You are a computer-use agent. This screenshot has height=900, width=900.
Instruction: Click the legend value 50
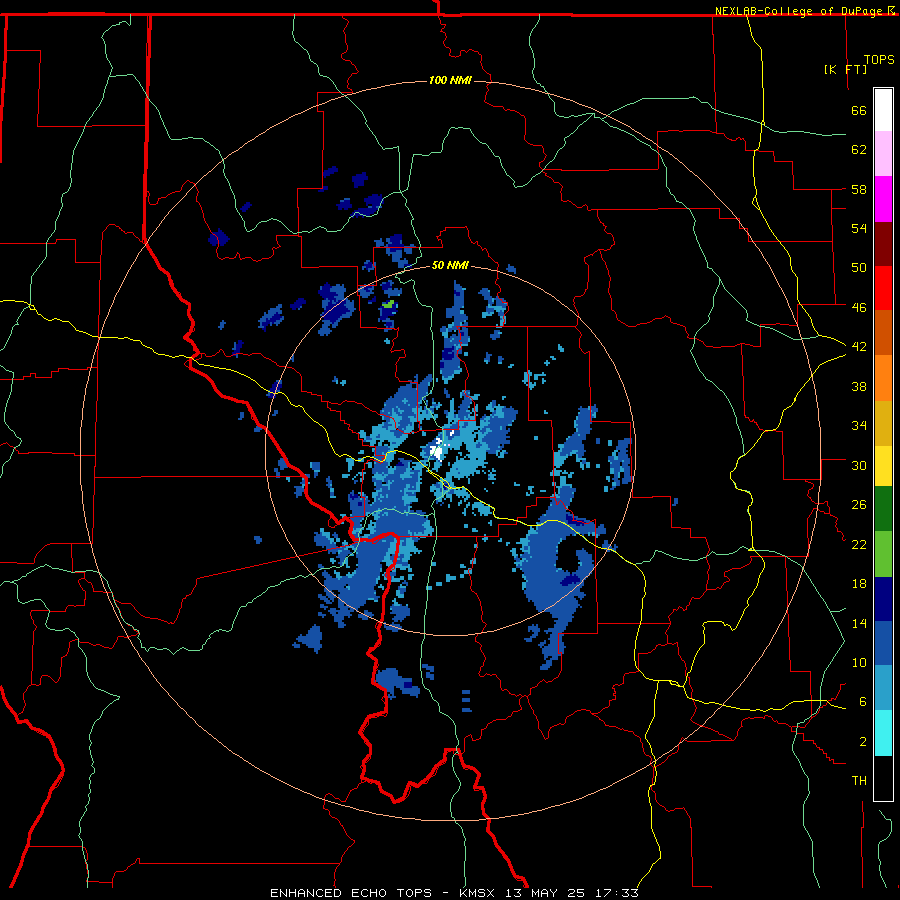(x=859, y=268)
